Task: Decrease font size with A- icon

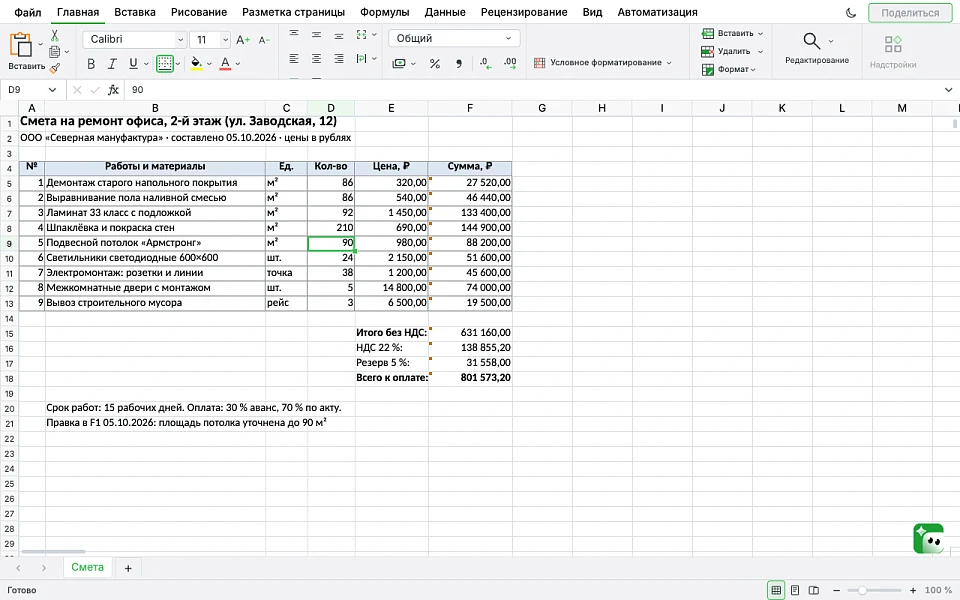Action: click(x=264, y=40)
